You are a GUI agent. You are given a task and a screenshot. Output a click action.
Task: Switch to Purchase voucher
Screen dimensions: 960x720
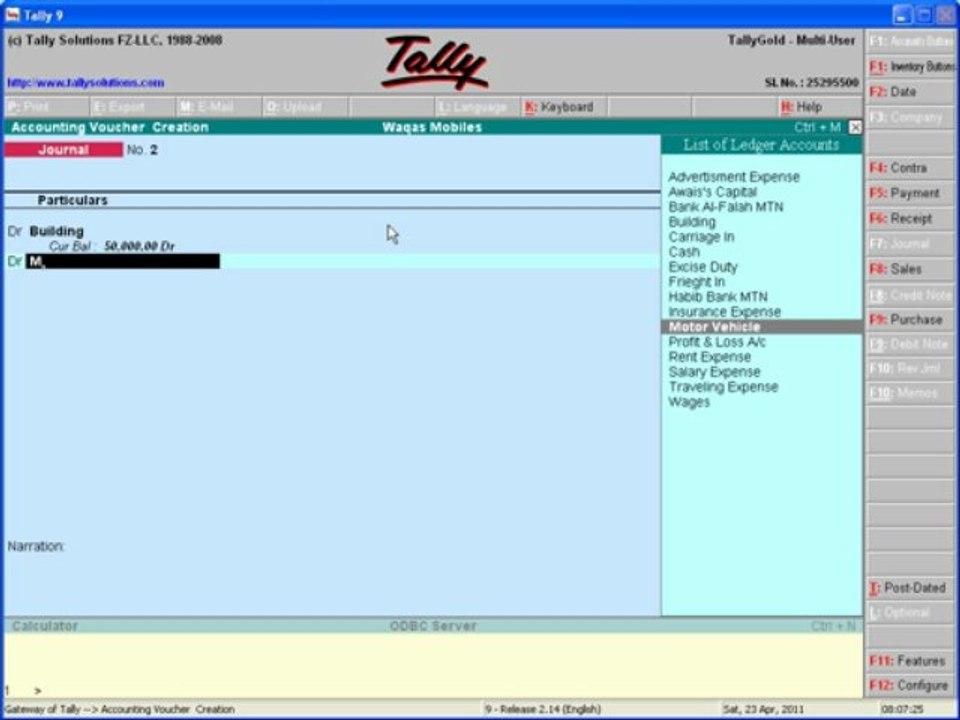(x=911, y=320)
